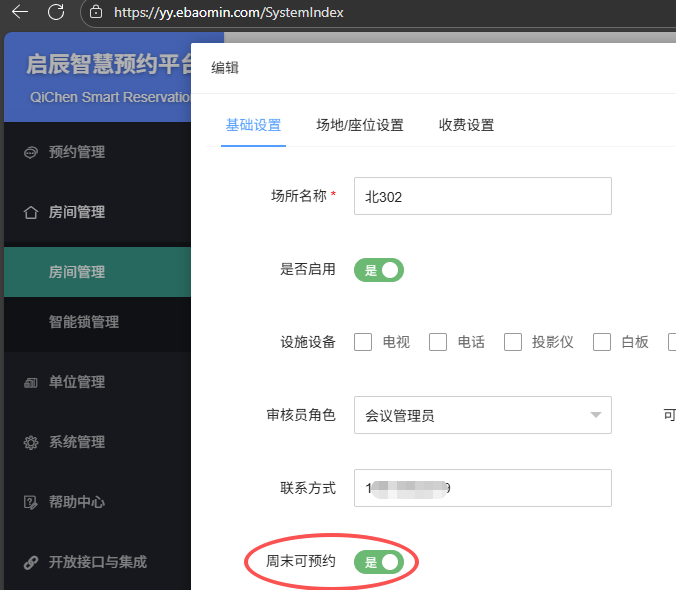Check the 投影仪 equipment checkbox
676x590 pixels.
(x=513, y=342)
